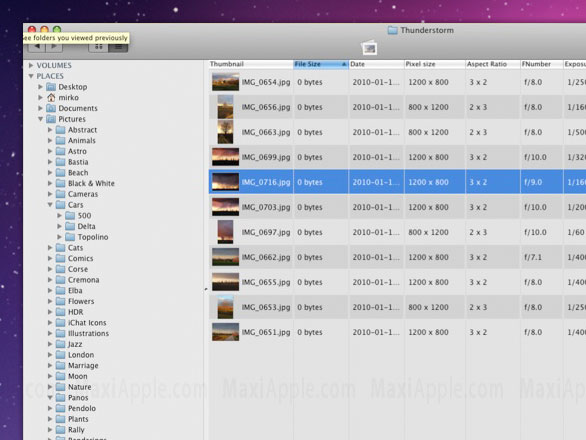This screenshot has width=586, height=440.
Task: Click the Cameras folder icon
Action: pos(61,194)
